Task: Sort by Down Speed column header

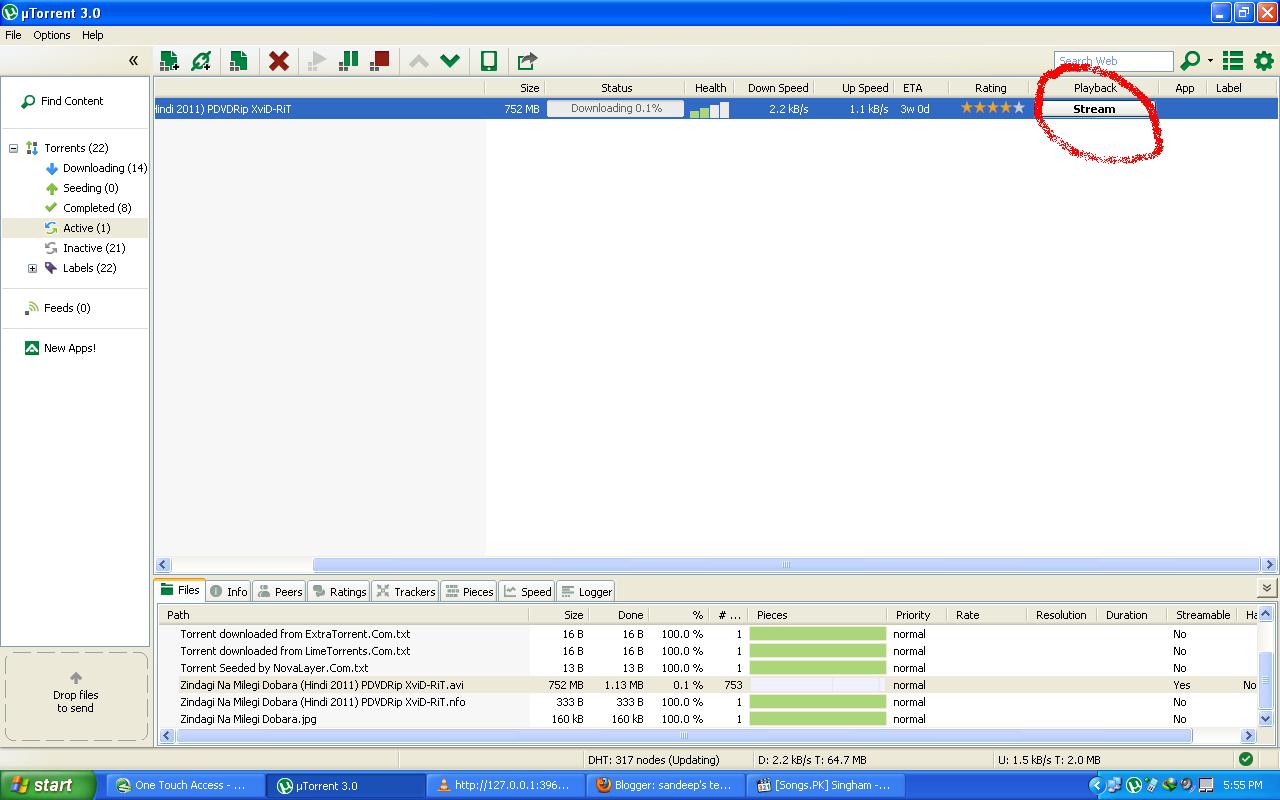Action: 777,88
